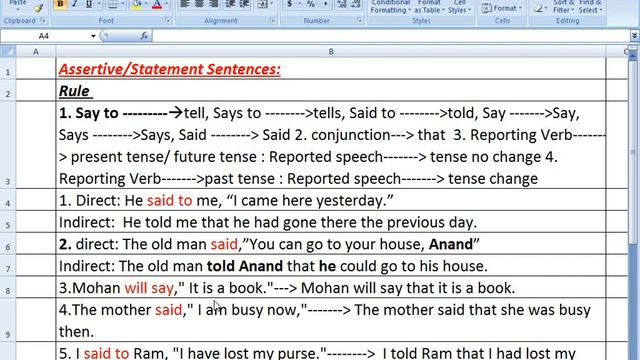Viewport: 640px width, 360px height.
Task: Select empty cell A1
Action: pos(36,68)
